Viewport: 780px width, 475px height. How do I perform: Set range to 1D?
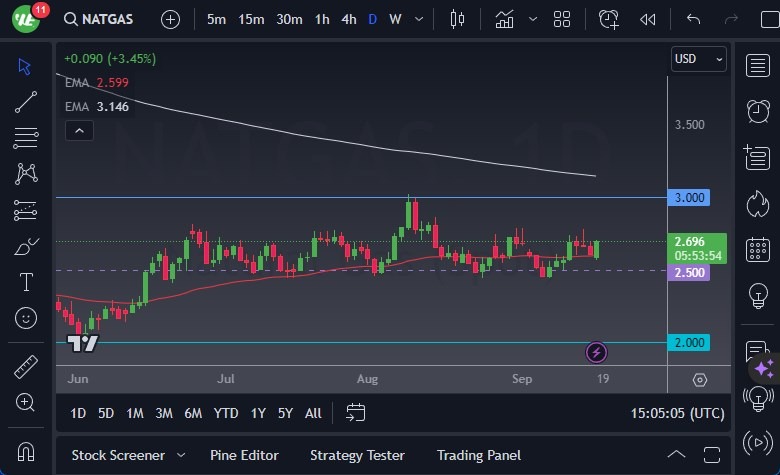[x=78, y=413]
